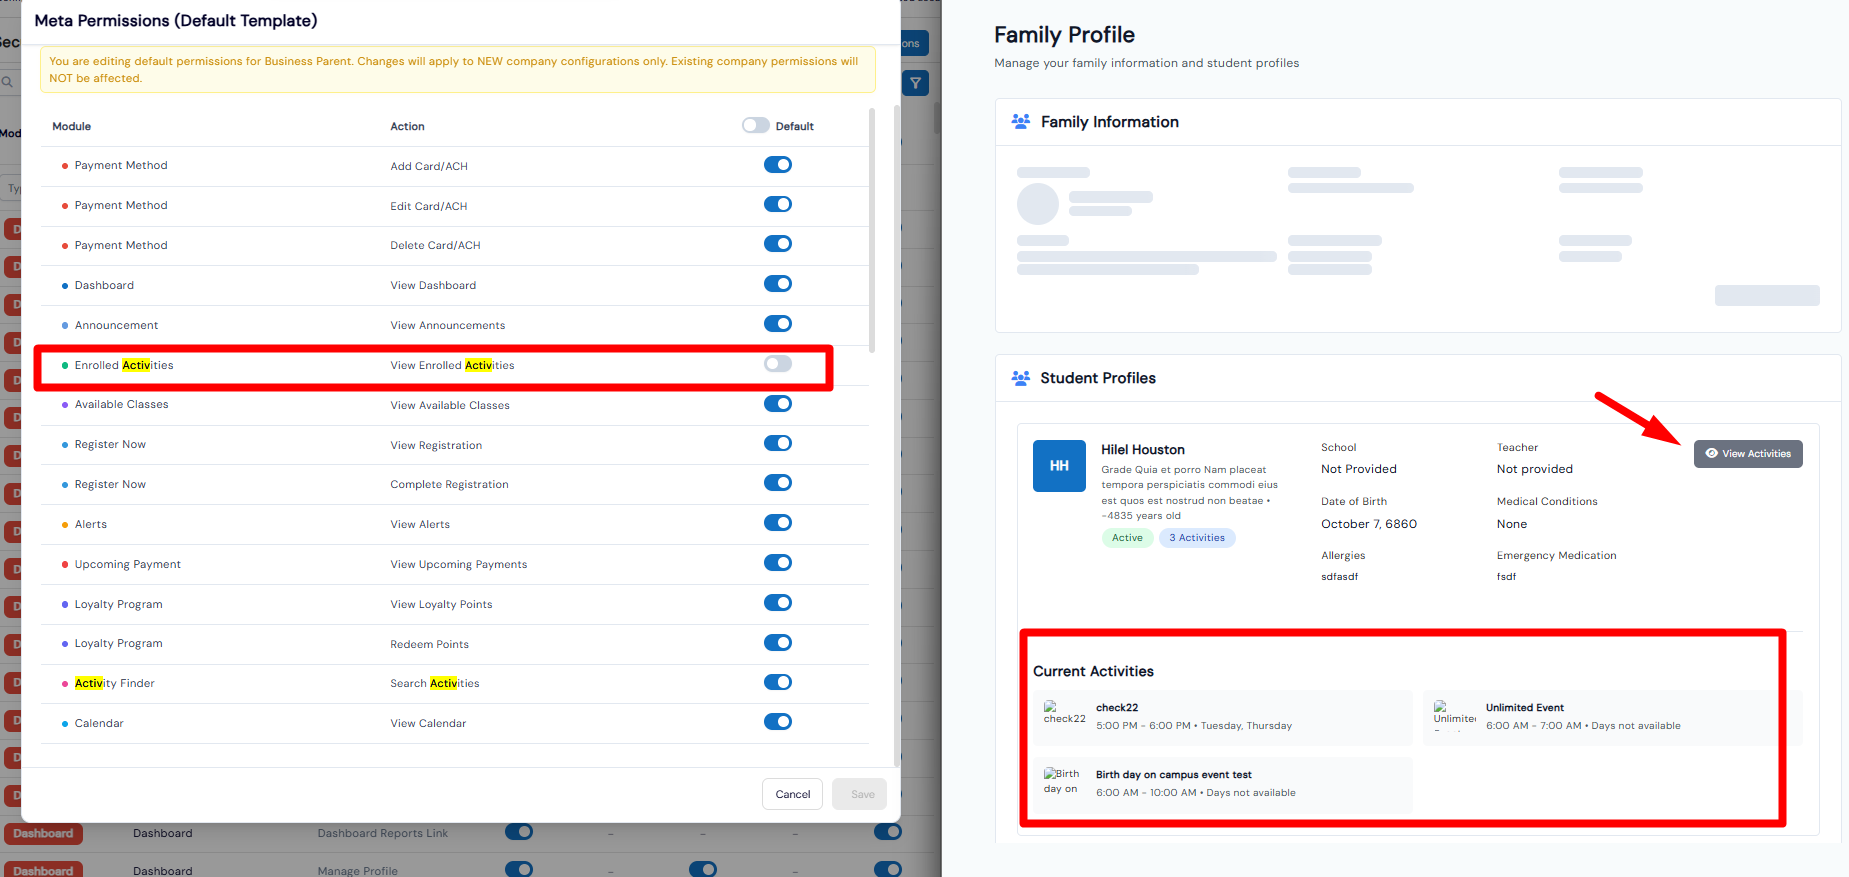Enable the View Enrolled Activities toggle

pos(777,364)
